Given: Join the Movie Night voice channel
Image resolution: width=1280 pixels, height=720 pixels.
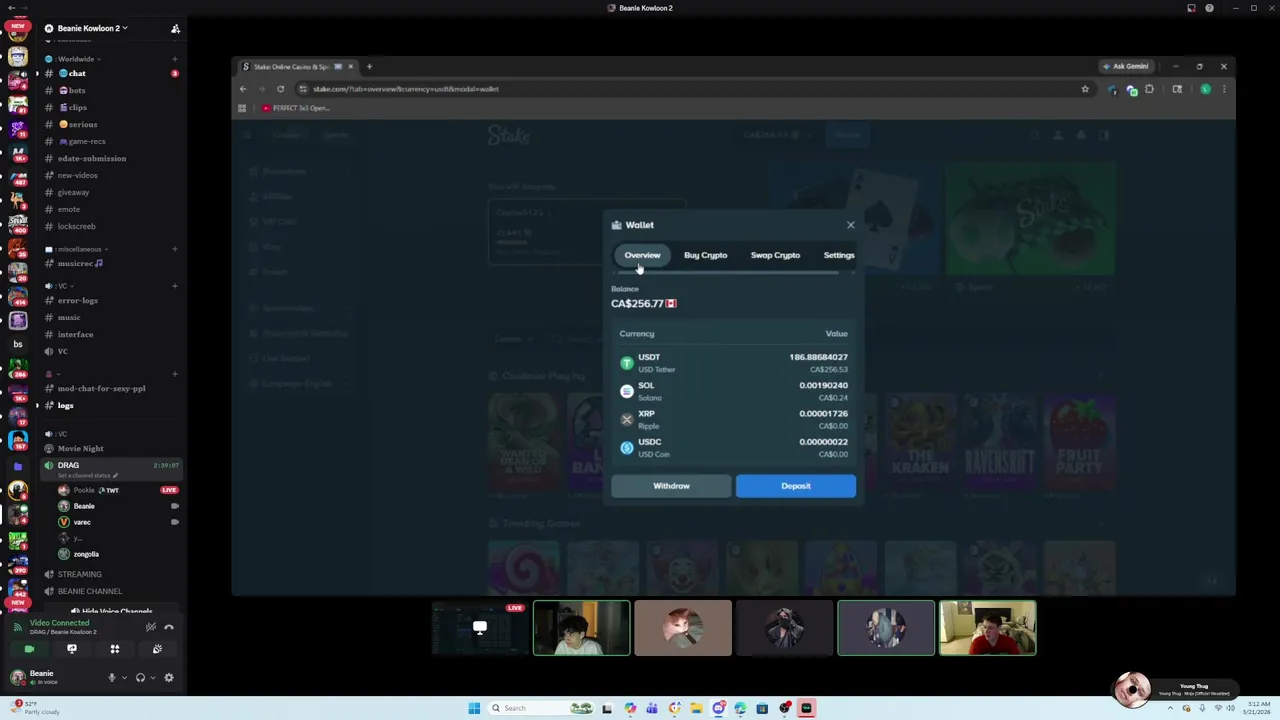Looking at the screenshot, I should (x=110, y=448).
